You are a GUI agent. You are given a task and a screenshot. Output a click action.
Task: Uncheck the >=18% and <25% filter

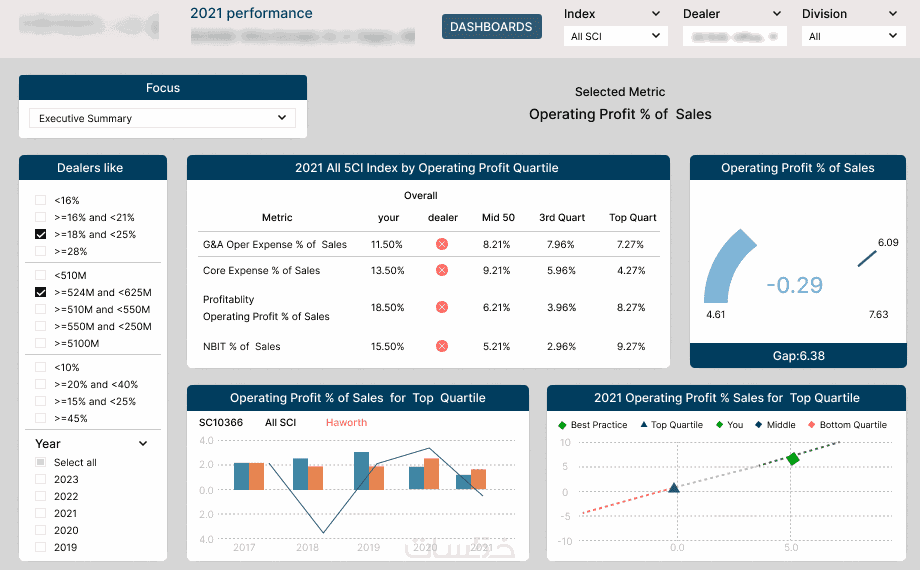point(40,234)
